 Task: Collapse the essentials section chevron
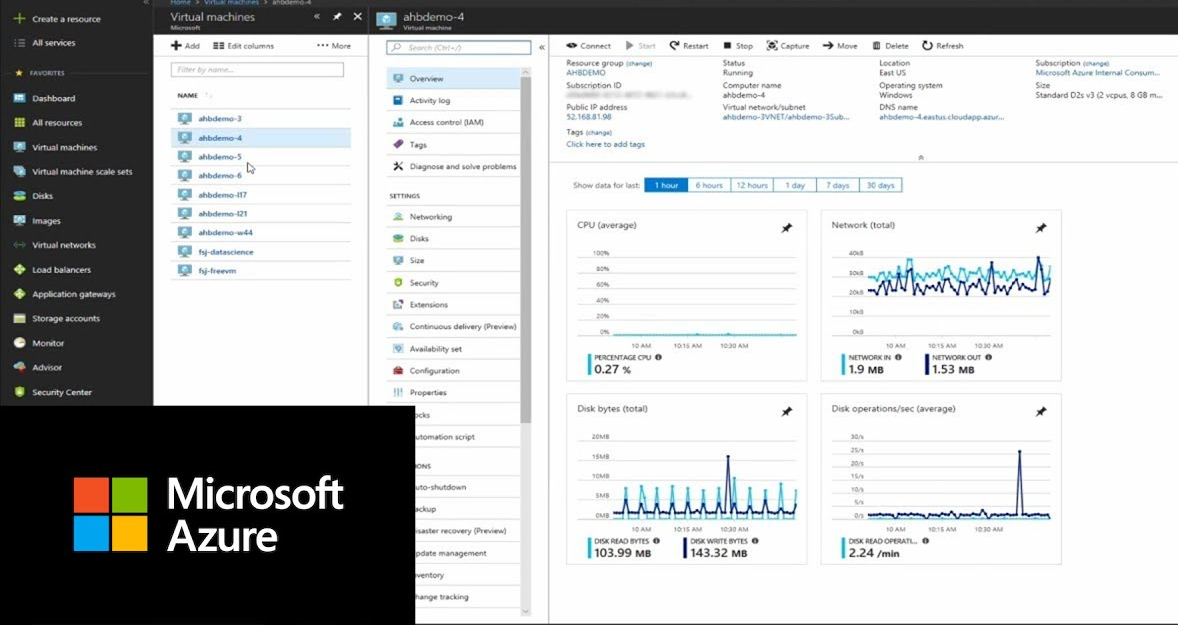tap(920, 157)
